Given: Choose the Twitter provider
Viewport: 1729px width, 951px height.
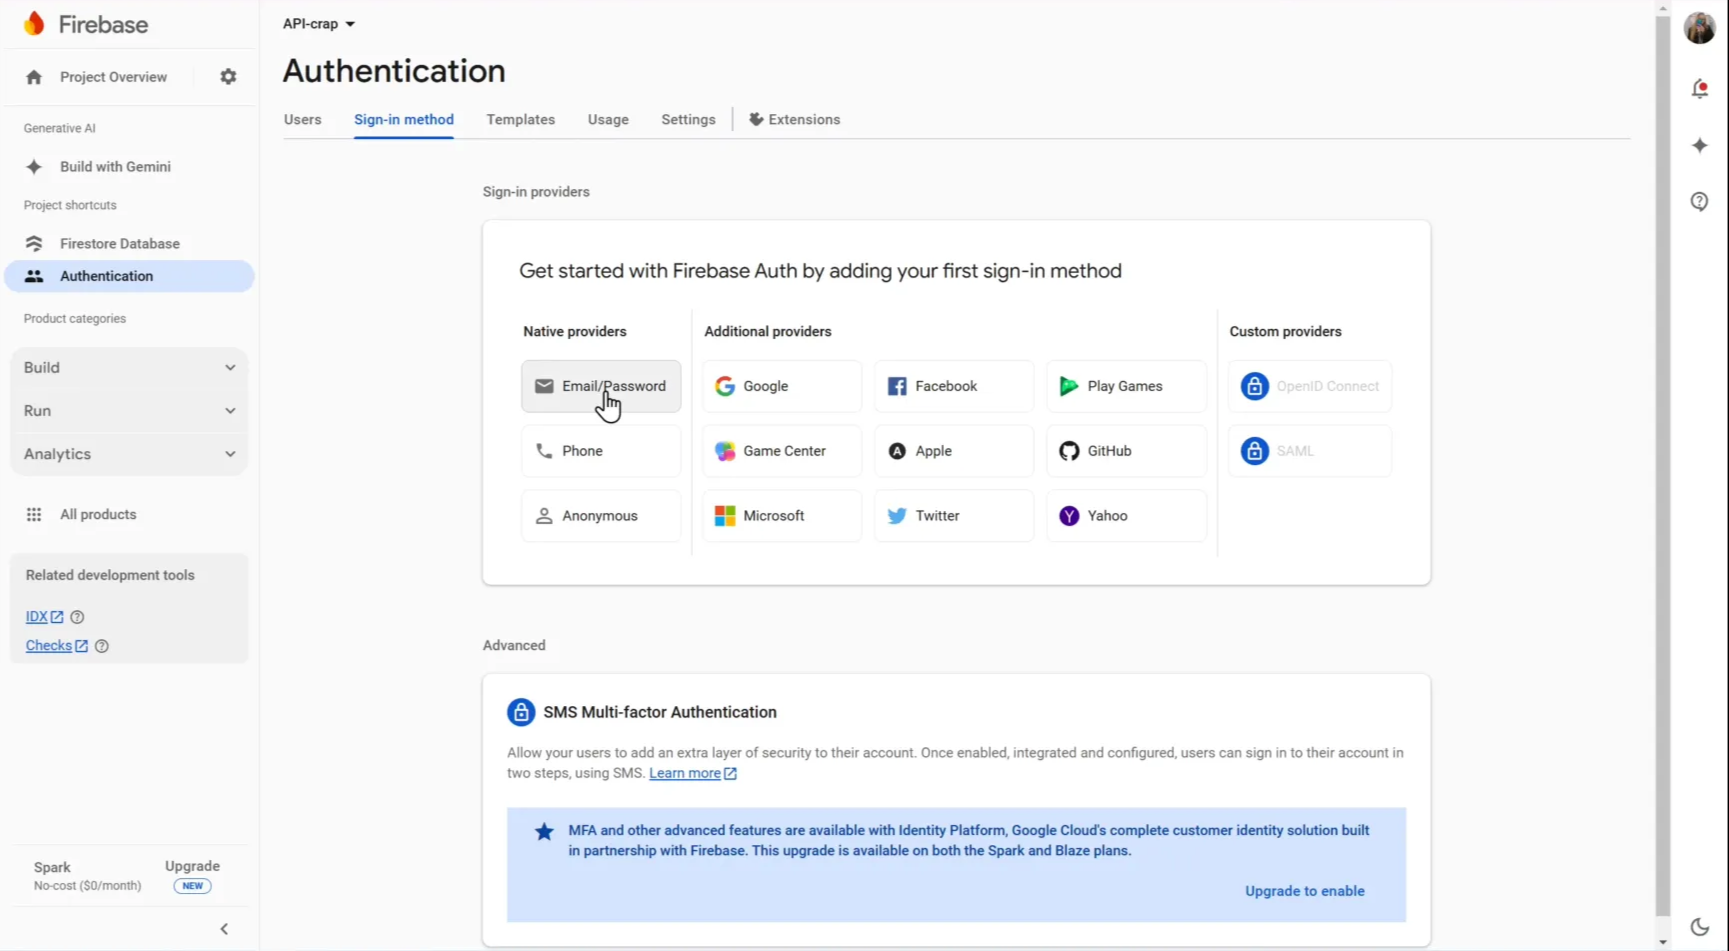Looking at the screenshot, I should click(954, 516).
